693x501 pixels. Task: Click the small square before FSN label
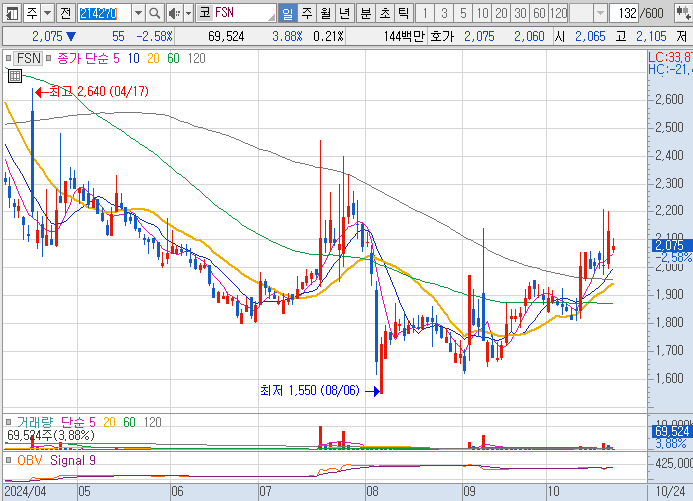pyautogui.click(x=8, y=58)
